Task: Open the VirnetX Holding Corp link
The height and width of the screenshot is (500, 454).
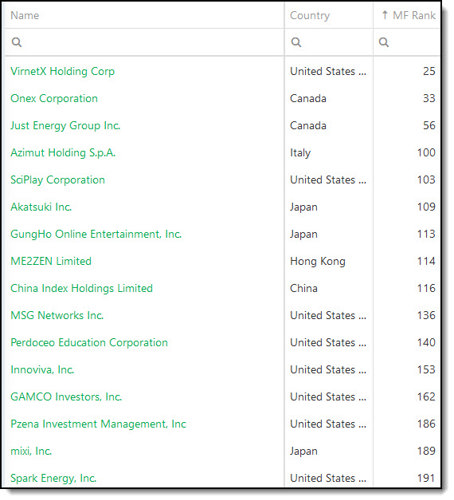Action: pos(62,71)
